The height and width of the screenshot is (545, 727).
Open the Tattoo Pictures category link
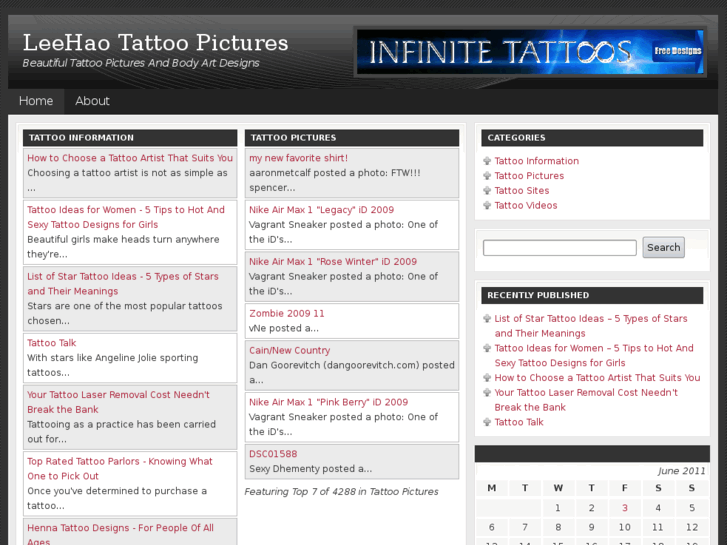pyautogui.click(x=529, y=176)
